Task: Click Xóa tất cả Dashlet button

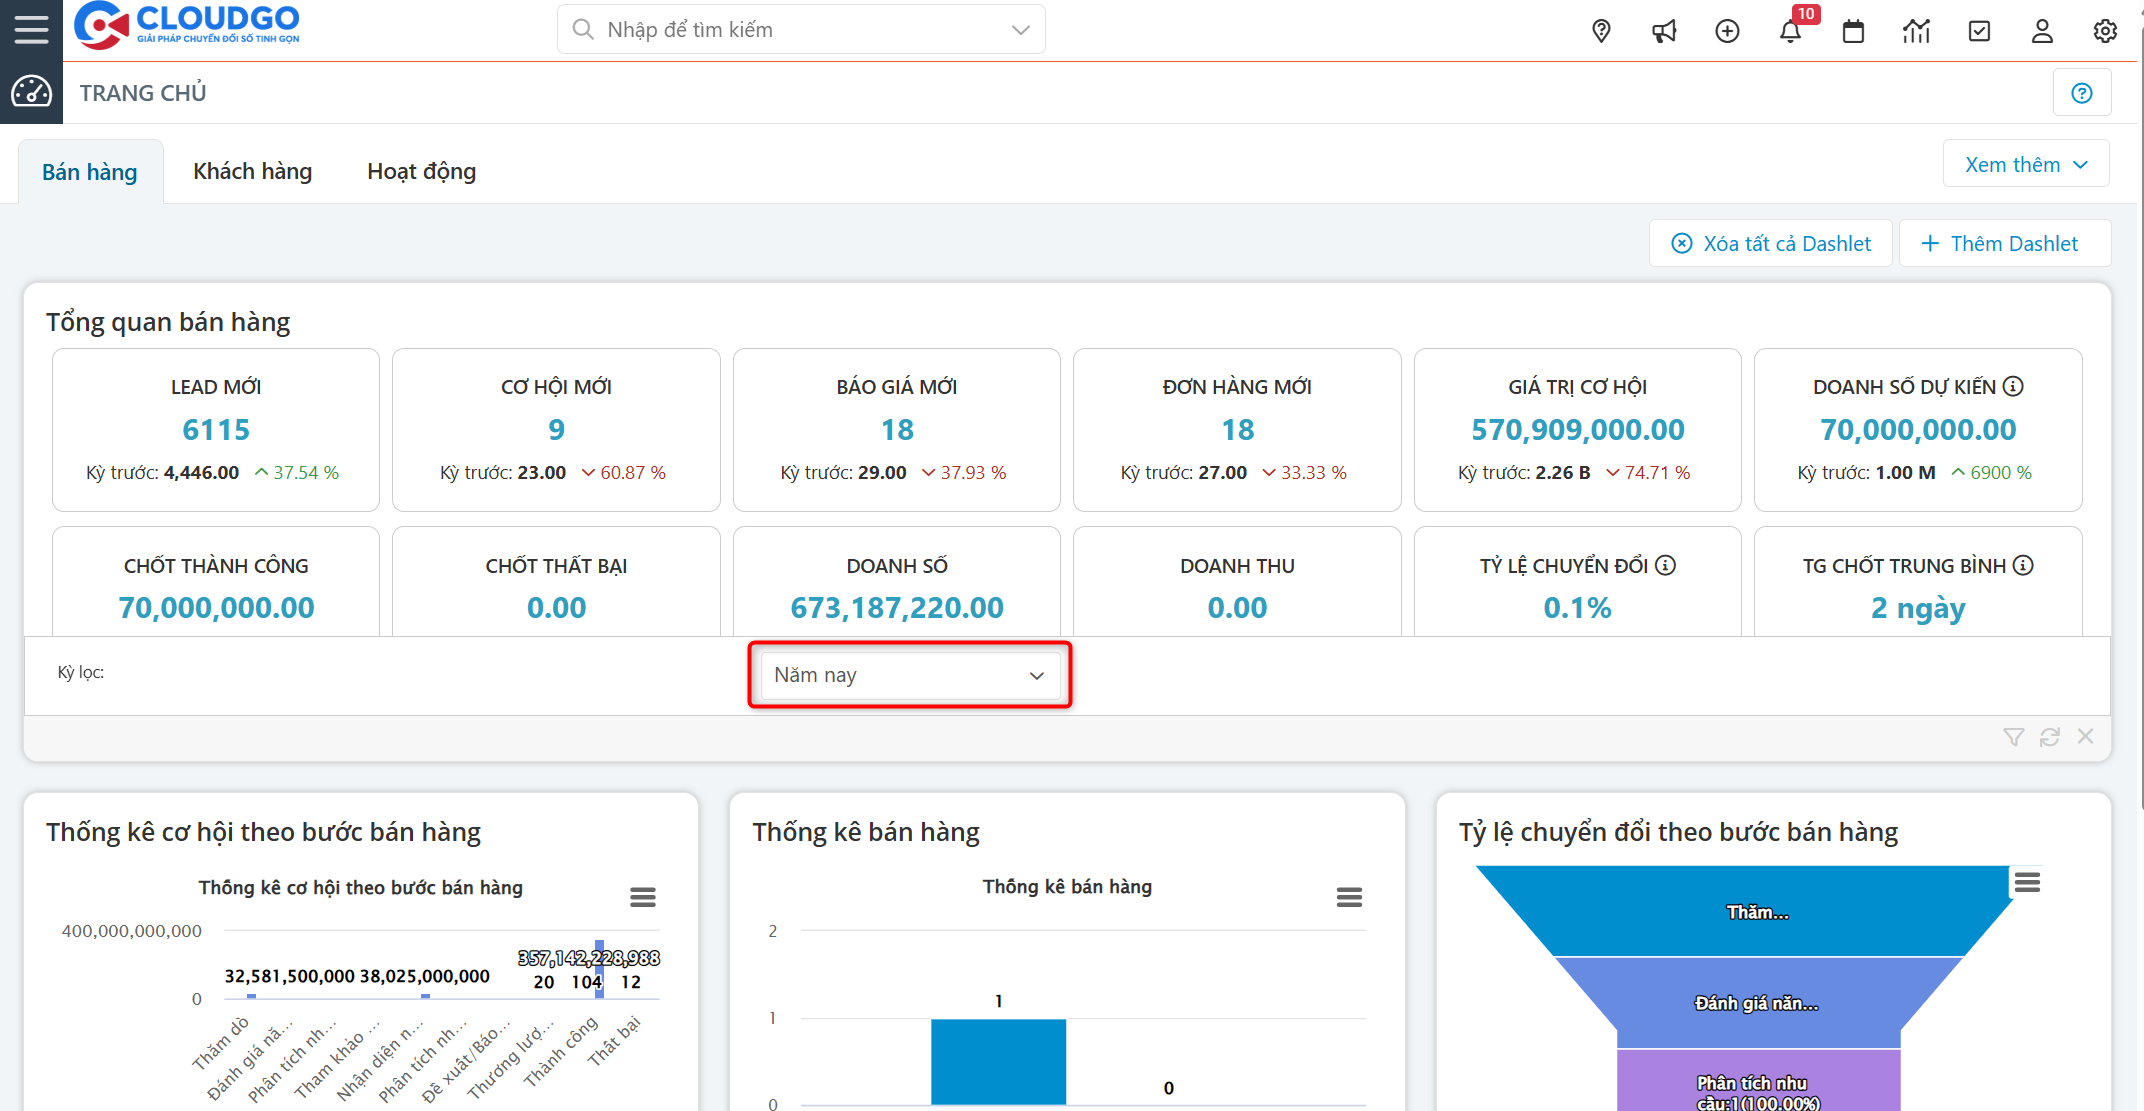Action: (x=1771, y=243)
